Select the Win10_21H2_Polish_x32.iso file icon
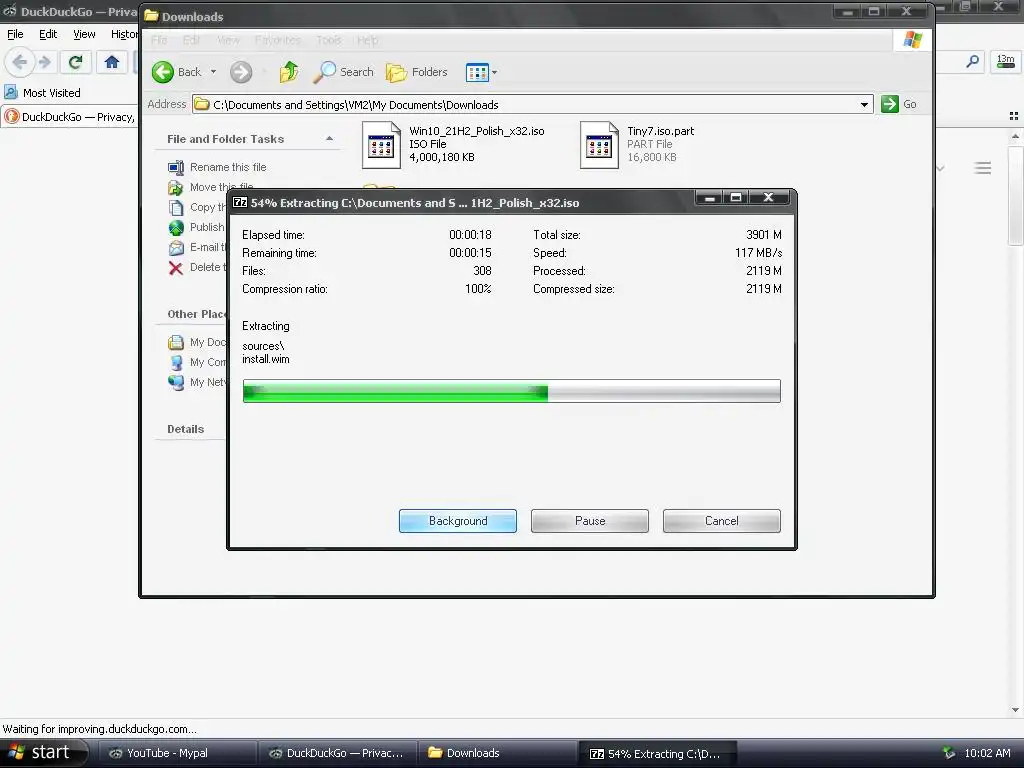The image size is (1024, 768). [381, 145]
